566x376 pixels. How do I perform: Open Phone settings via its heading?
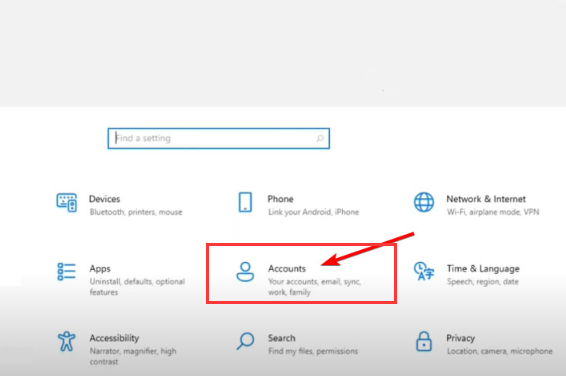pos(280,199)
